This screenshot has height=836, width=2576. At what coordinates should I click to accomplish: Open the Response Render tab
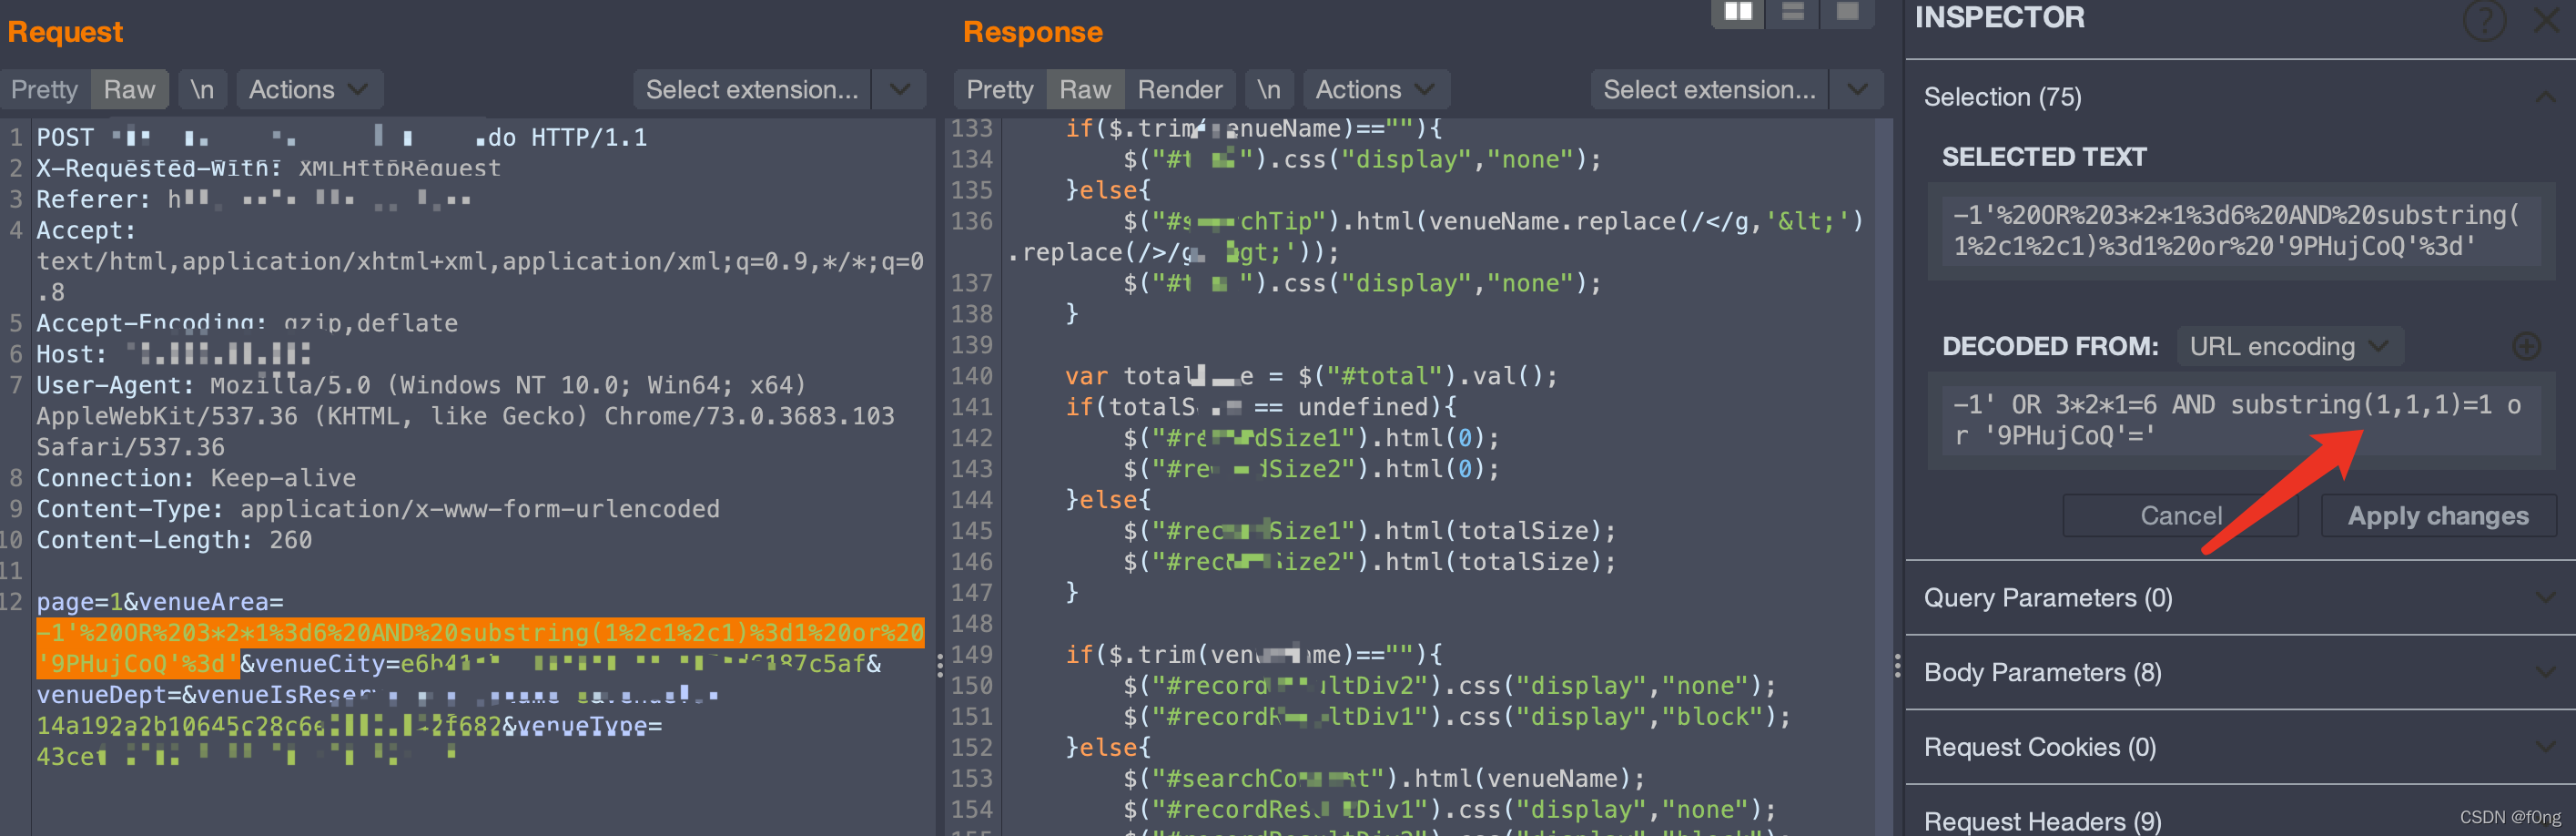pyautogui.click(x=1180, y=90)
